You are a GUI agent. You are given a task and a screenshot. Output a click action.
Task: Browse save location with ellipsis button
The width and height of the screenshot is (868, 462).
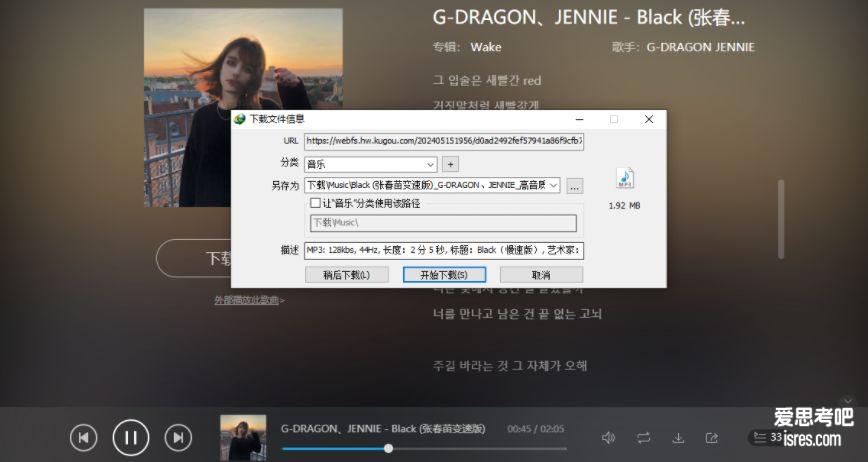click(x=575, y=186)
